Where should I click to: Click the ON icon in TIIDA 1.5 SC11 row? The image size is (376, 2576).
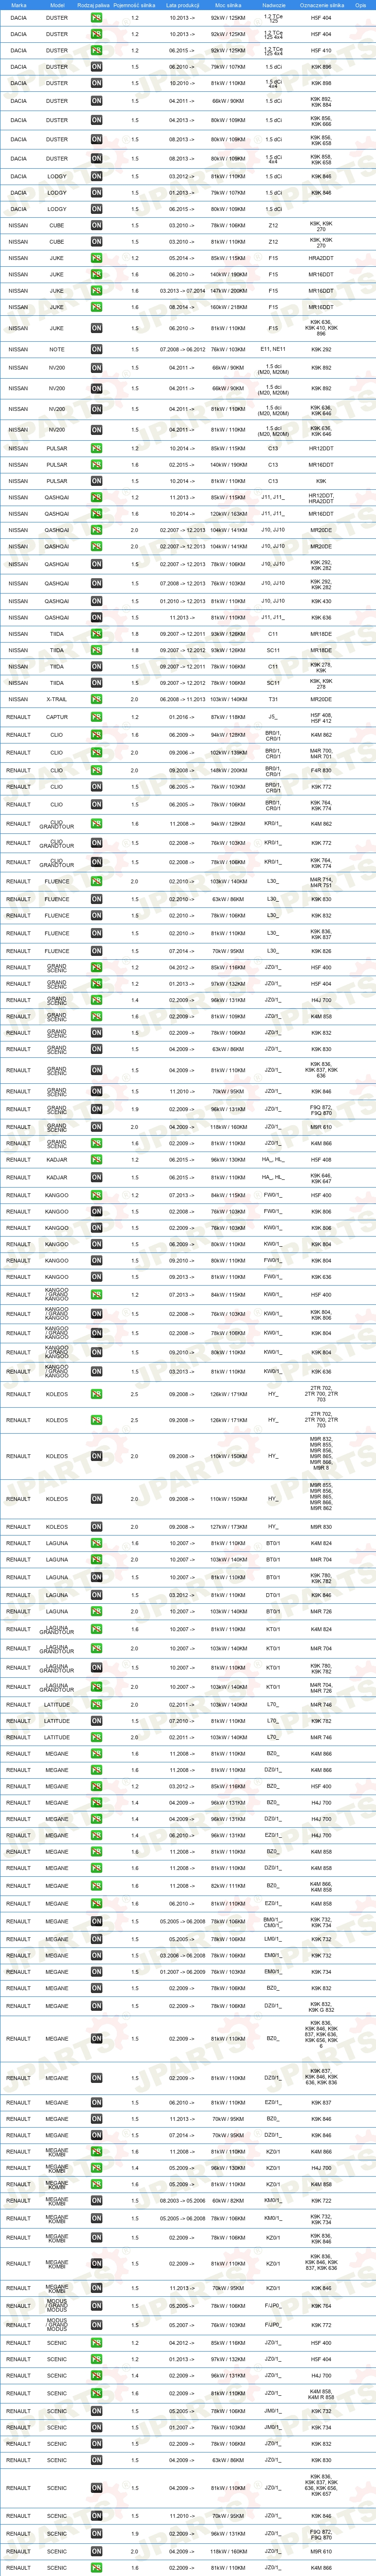click(96, 683)
